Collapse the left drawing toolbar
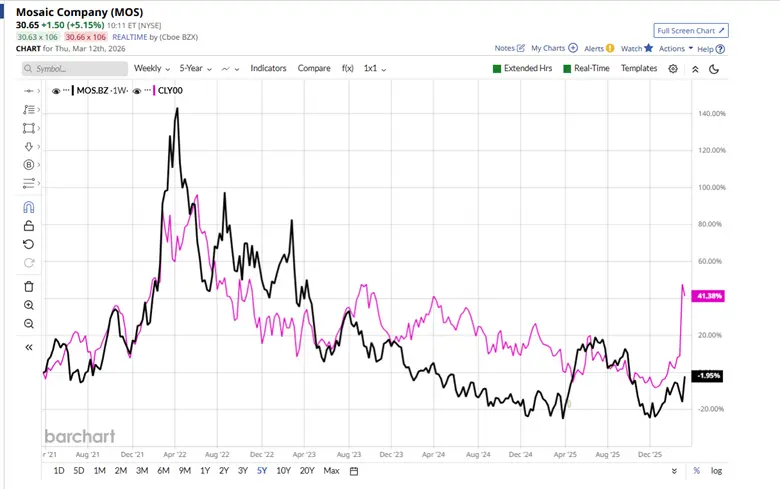The image size is (780, 489). tap(29, 347)
